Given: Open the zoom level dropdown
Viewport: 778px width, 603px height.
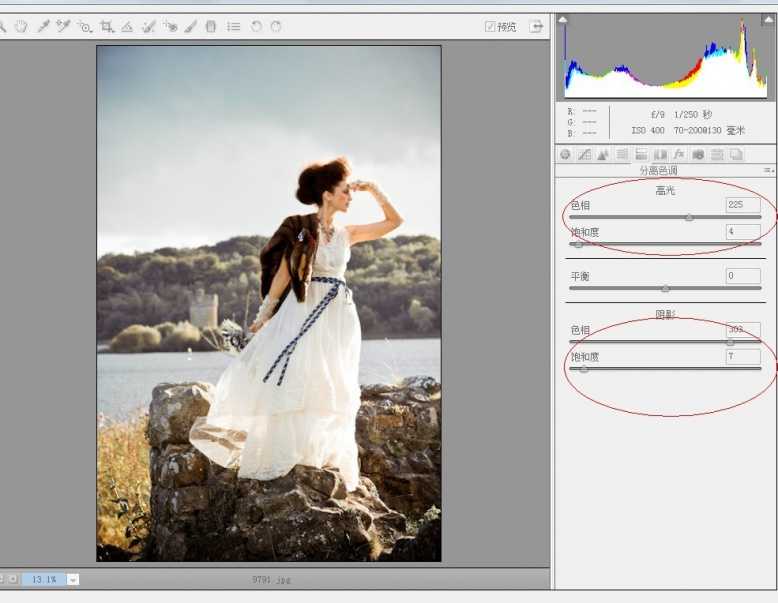Looking at the screenshot, I should [73, 580].
